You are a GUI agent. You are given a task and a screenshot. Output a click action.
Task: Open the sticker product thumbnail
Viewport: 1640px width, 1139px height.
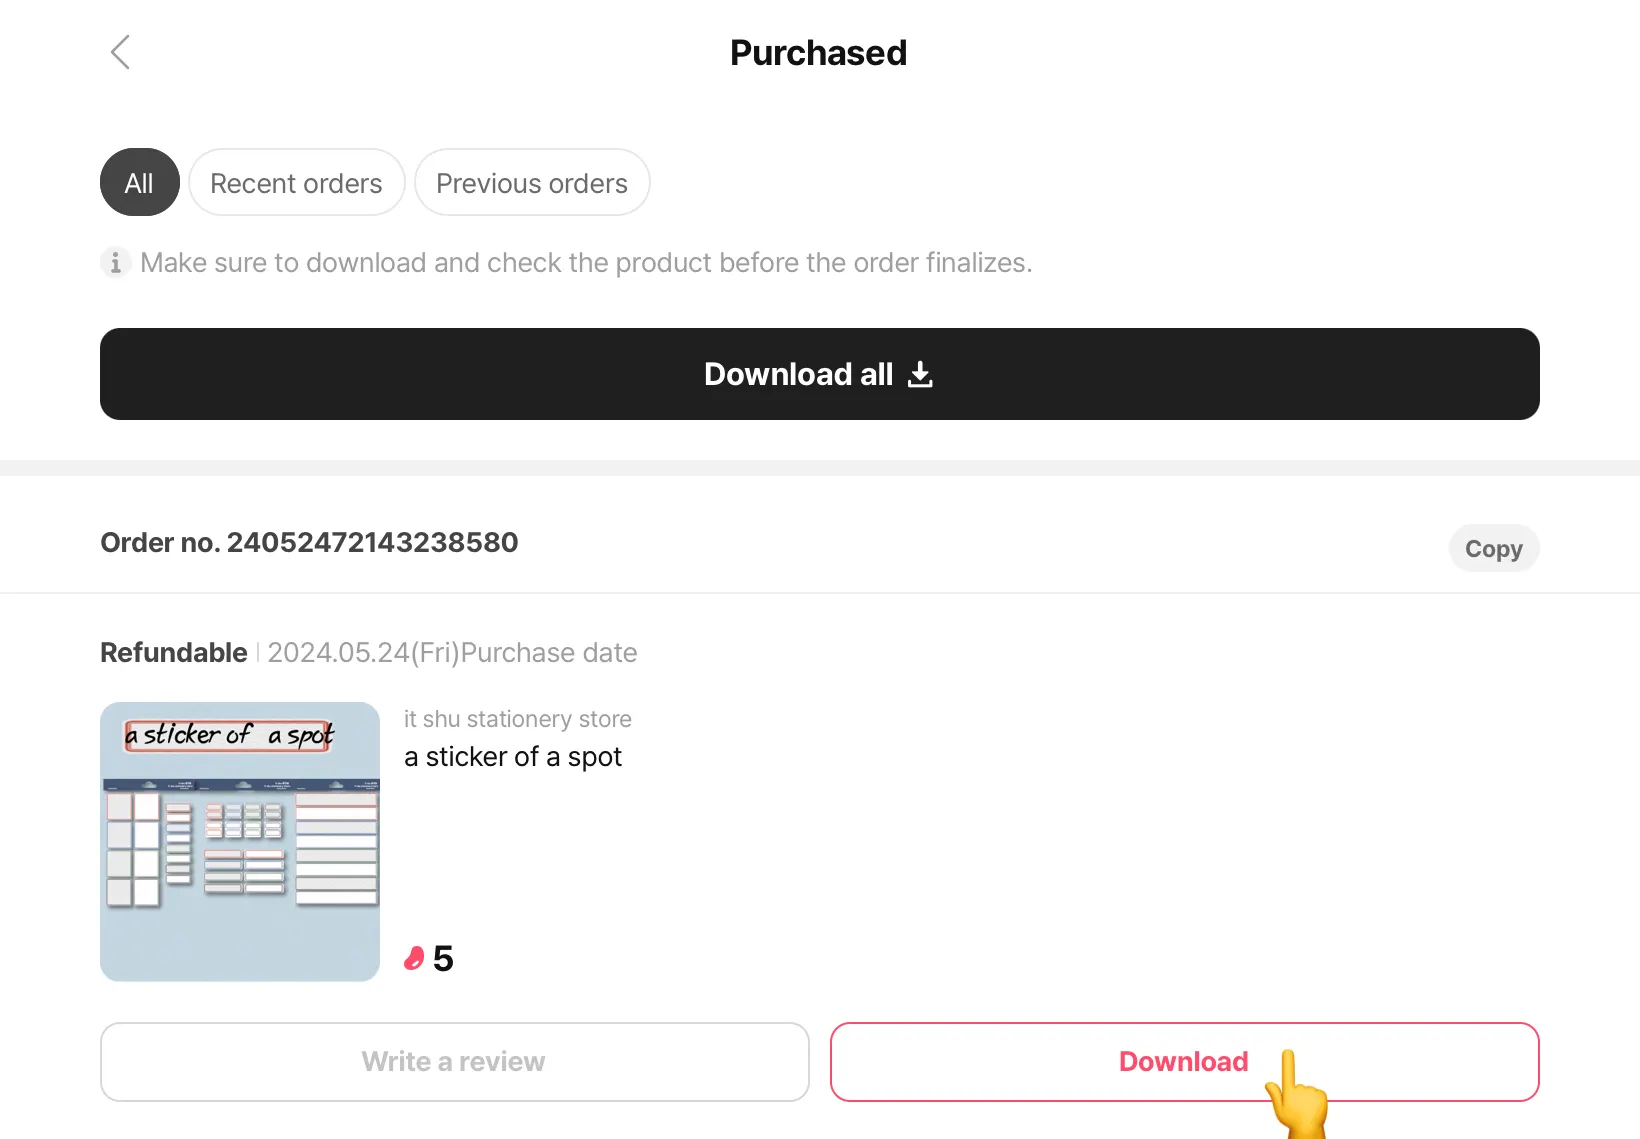tap(240, 842)
